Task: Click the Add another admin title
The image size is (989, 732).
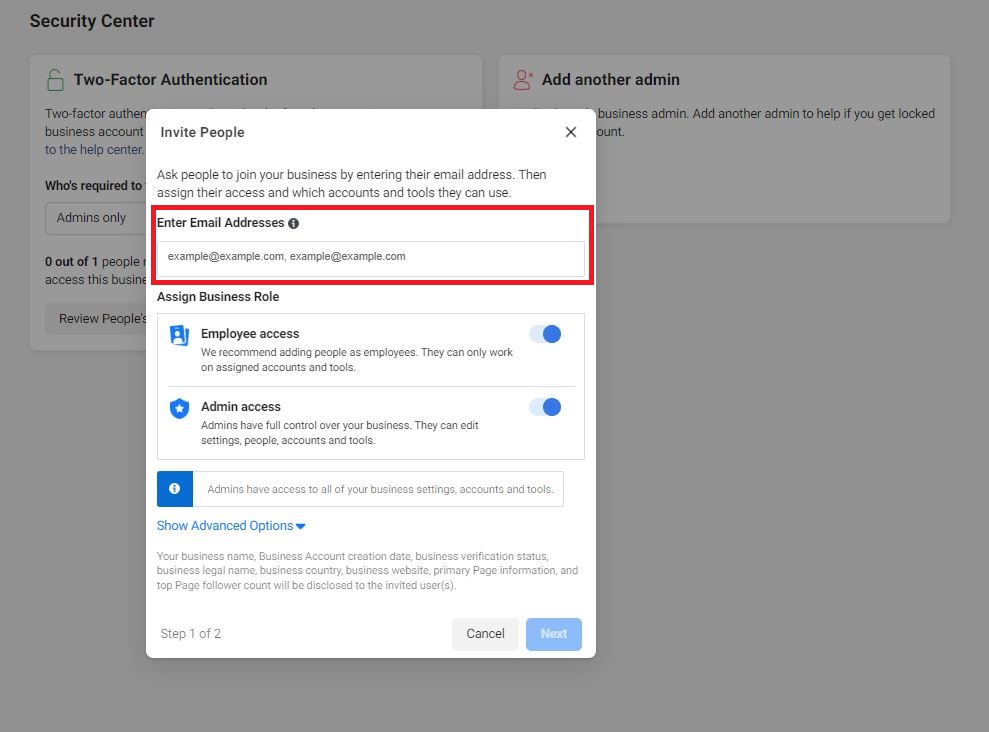Action: pos(611,80)
